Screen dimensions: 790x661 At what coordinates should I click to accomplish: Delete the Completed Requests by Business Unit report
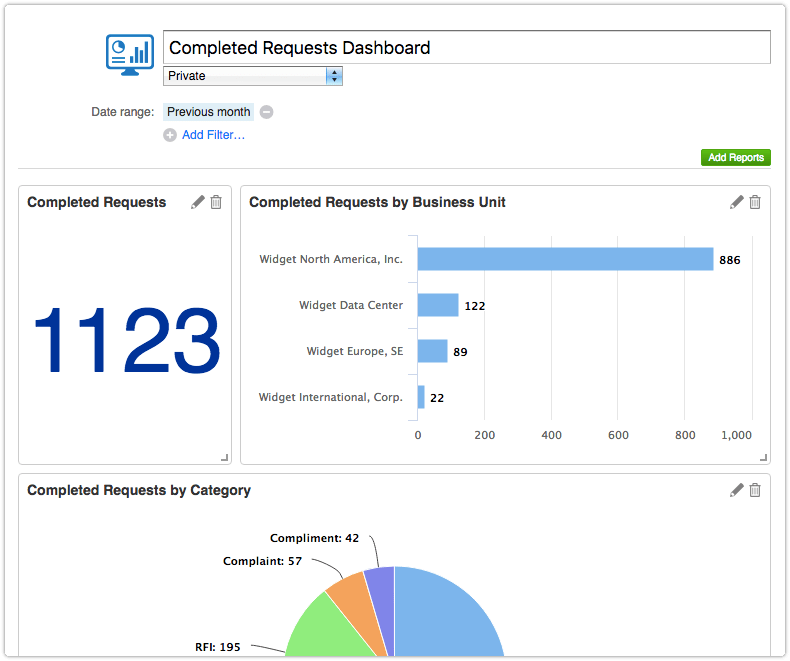[755, 202]
